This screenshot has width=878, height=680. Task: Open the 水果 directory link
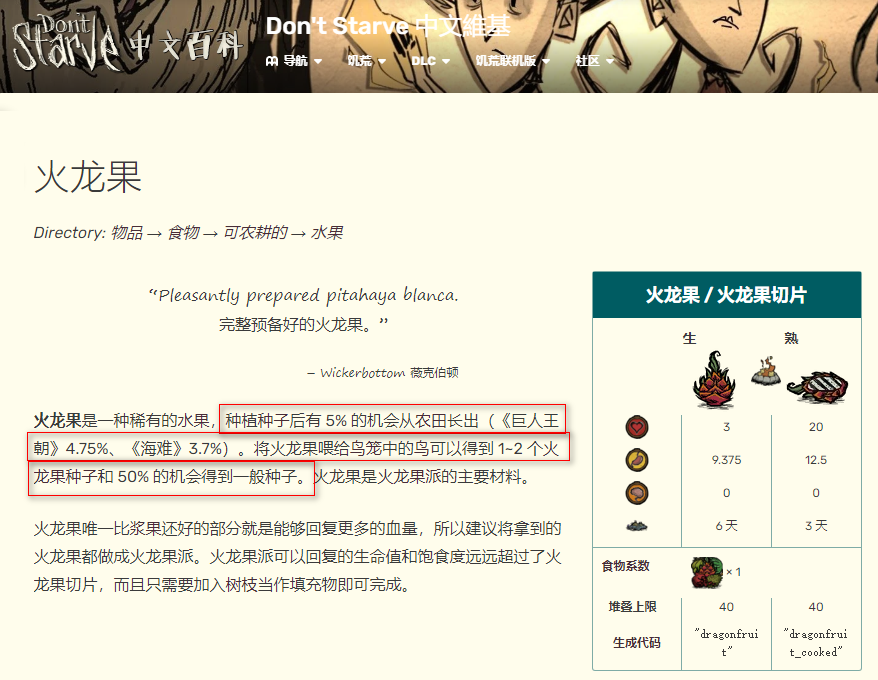(x=326, y=232)
